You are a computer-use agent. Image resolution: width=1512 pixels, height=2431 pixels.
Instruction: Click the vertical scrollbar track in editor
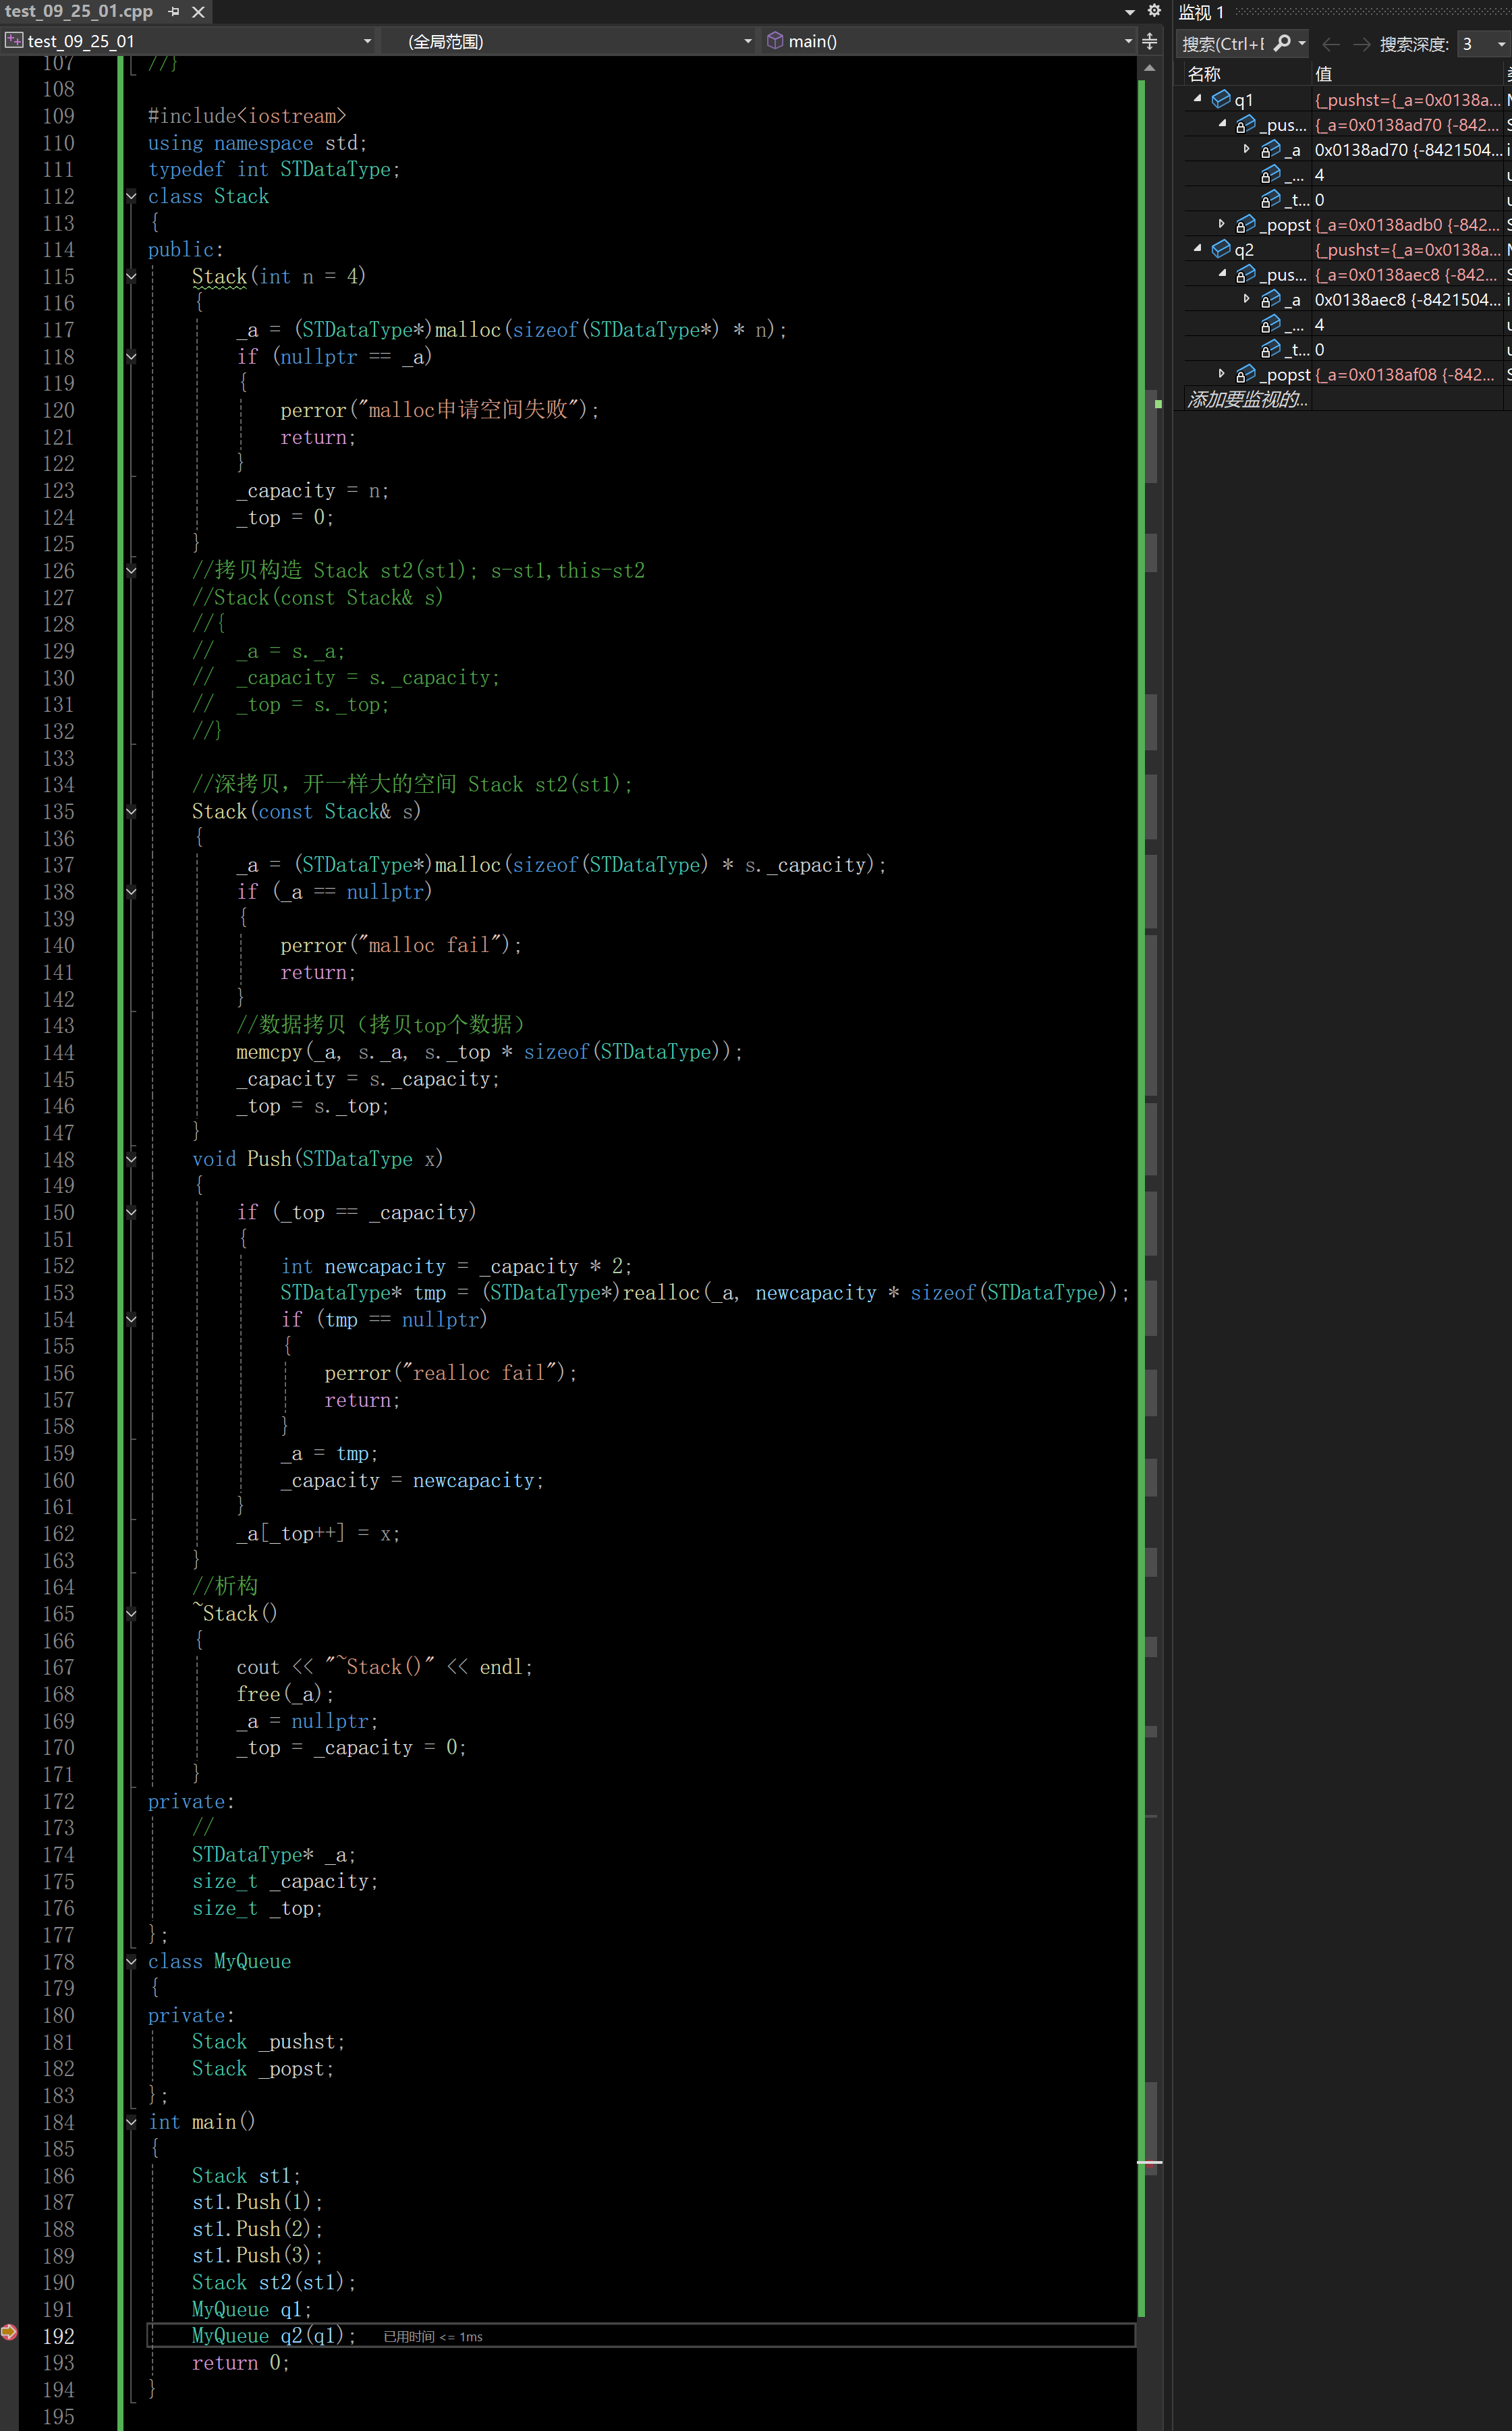coord(1150,1240)
